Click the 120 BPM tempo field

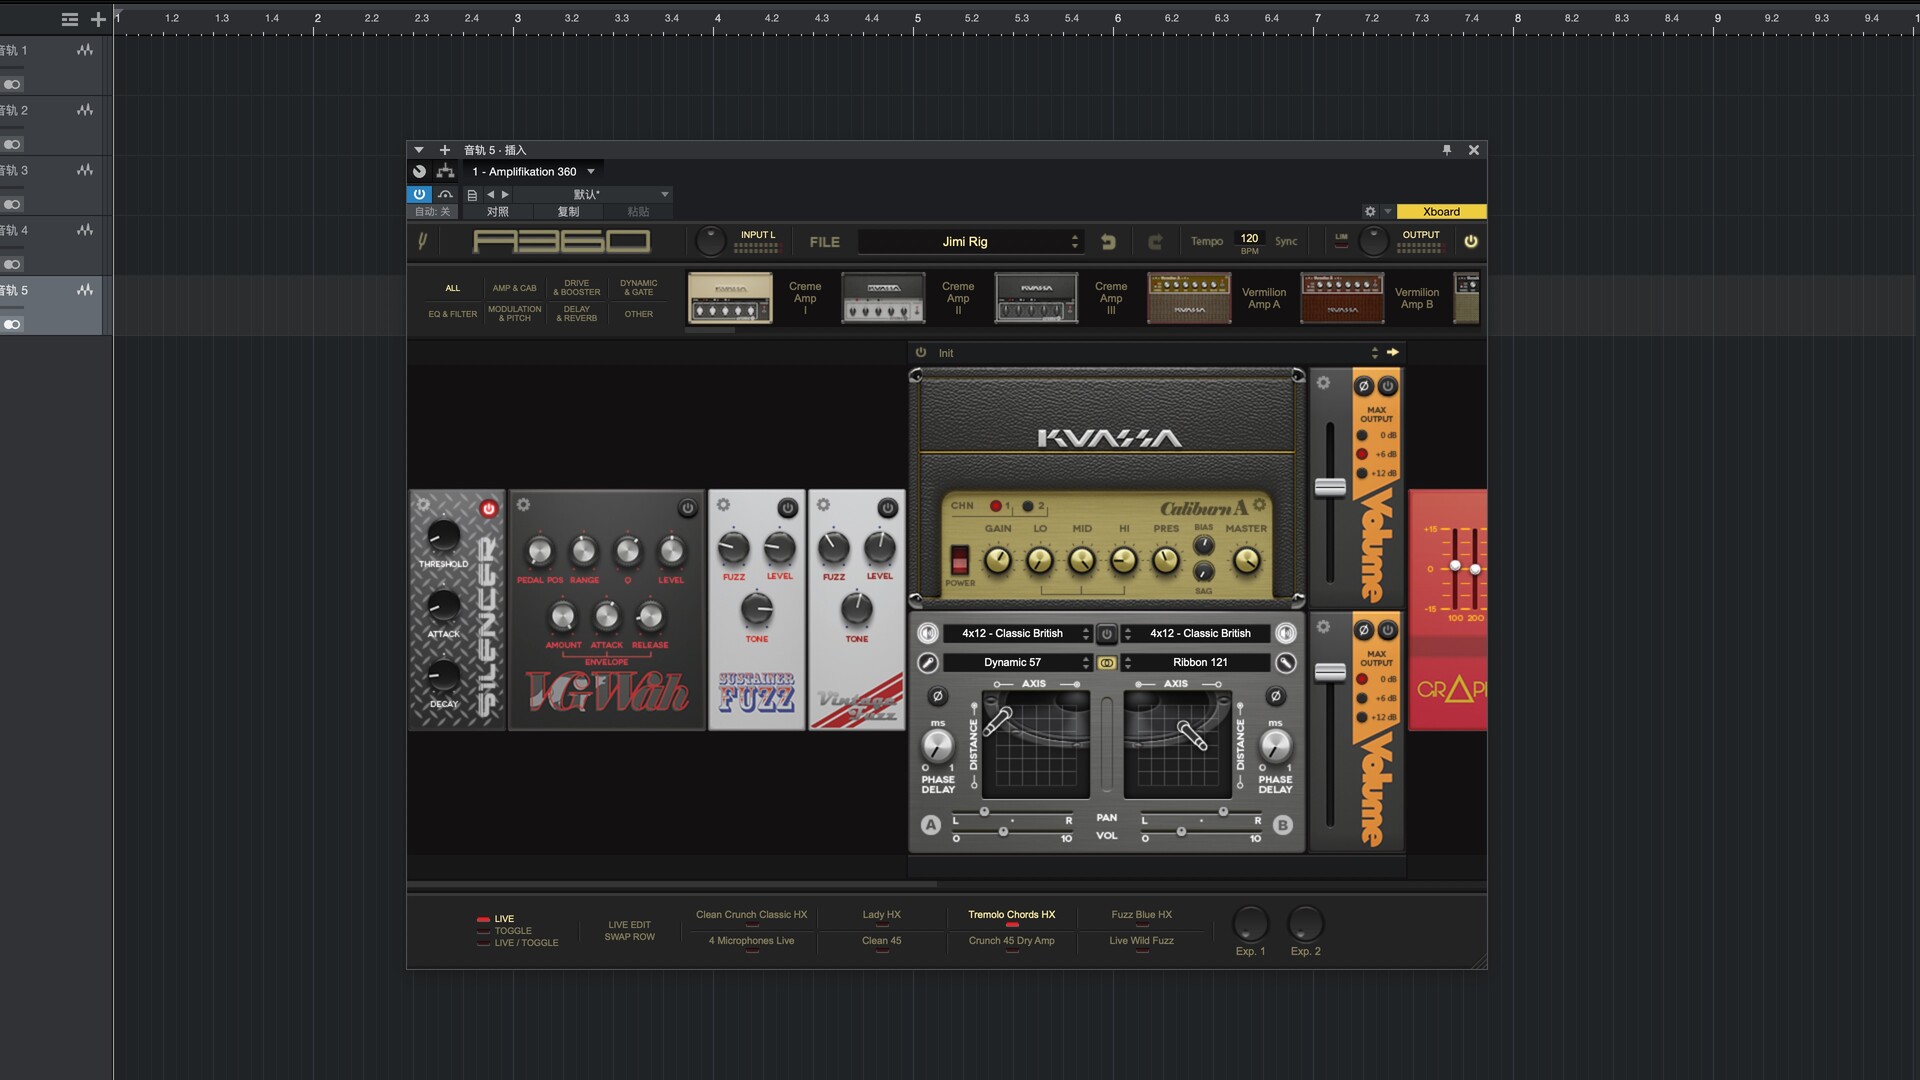pyautogui.click(x=1249, y=238)
